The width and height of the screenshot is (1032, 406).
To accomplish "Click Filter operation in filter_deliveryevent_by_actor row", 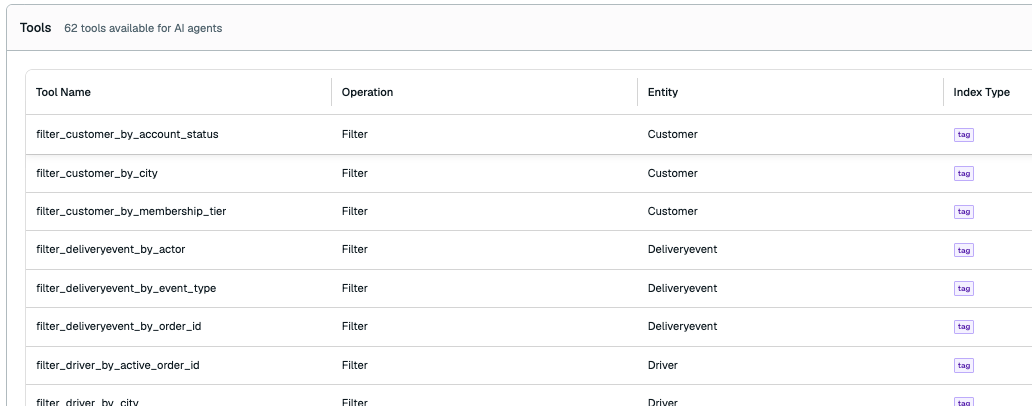I will (355, 249).
